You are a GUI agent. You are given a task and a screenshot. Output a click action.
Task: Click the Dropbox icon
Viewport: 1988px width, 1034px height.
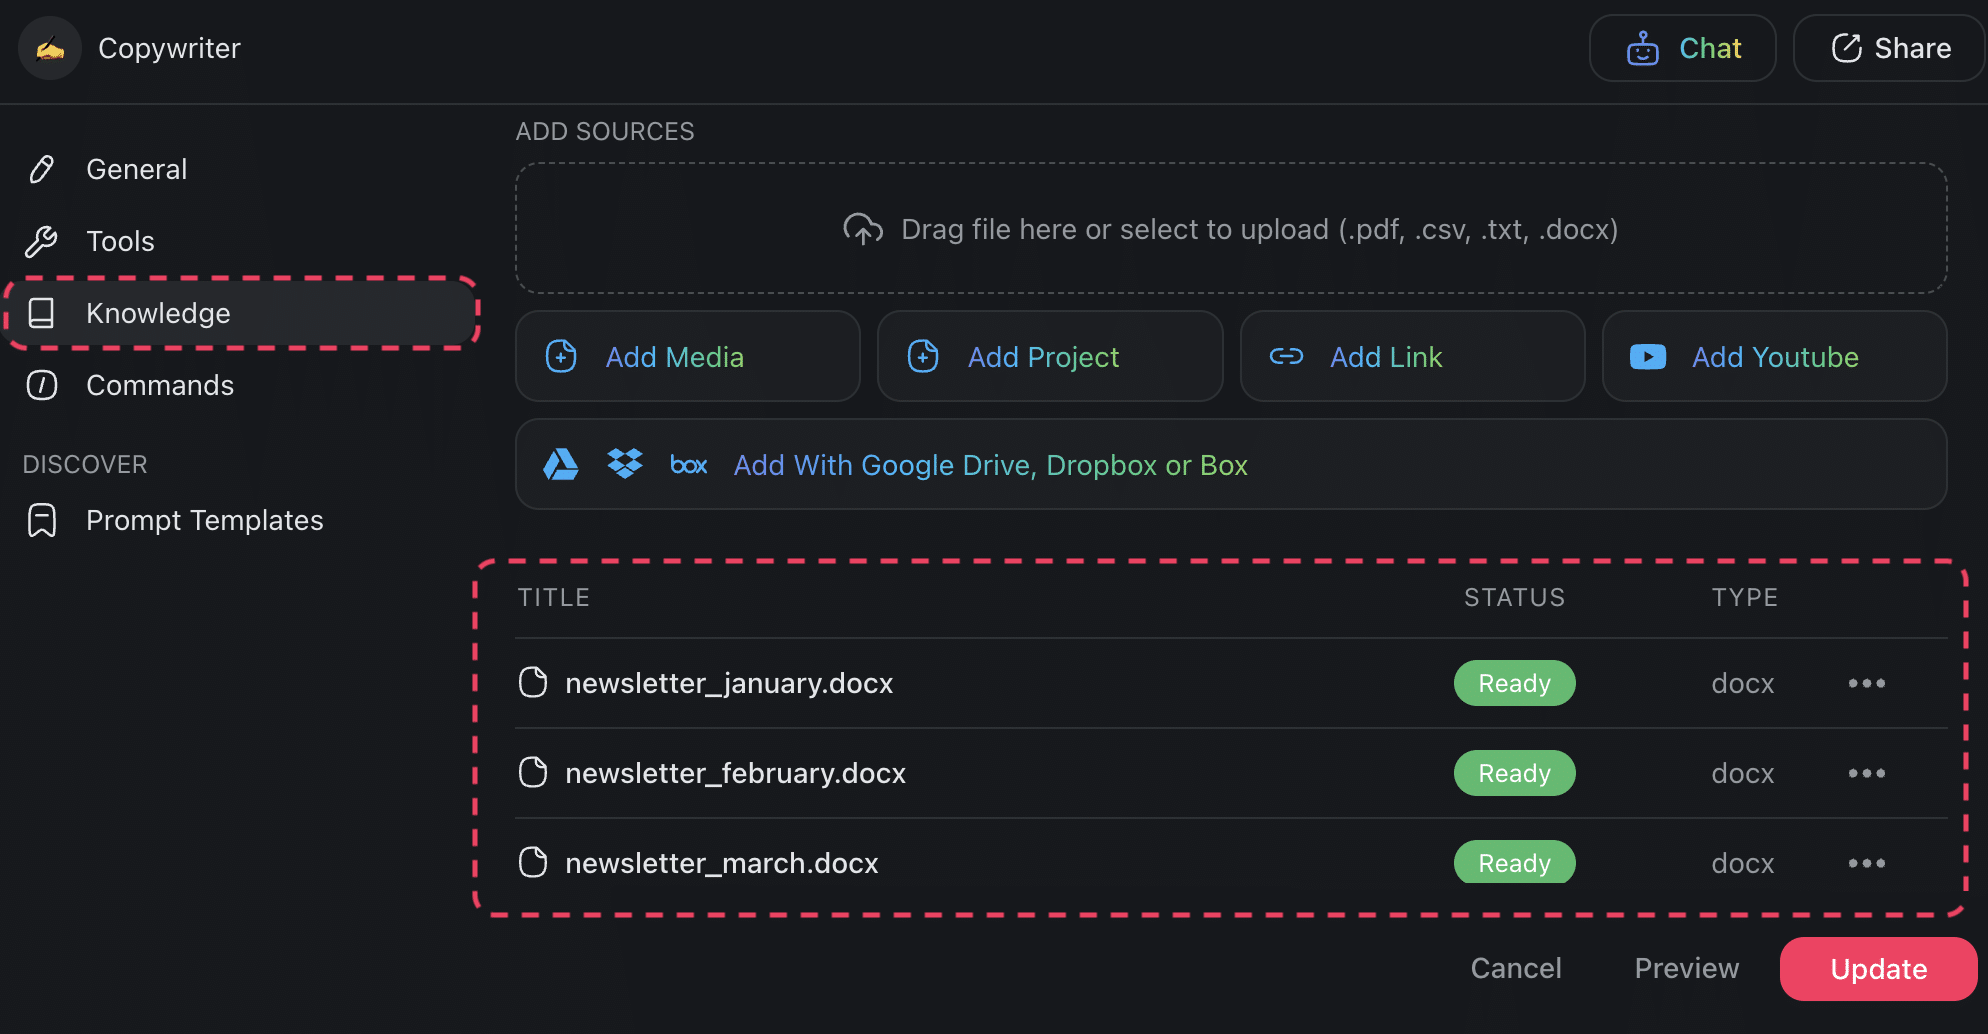pyautogui.click(x=625, y=464)
